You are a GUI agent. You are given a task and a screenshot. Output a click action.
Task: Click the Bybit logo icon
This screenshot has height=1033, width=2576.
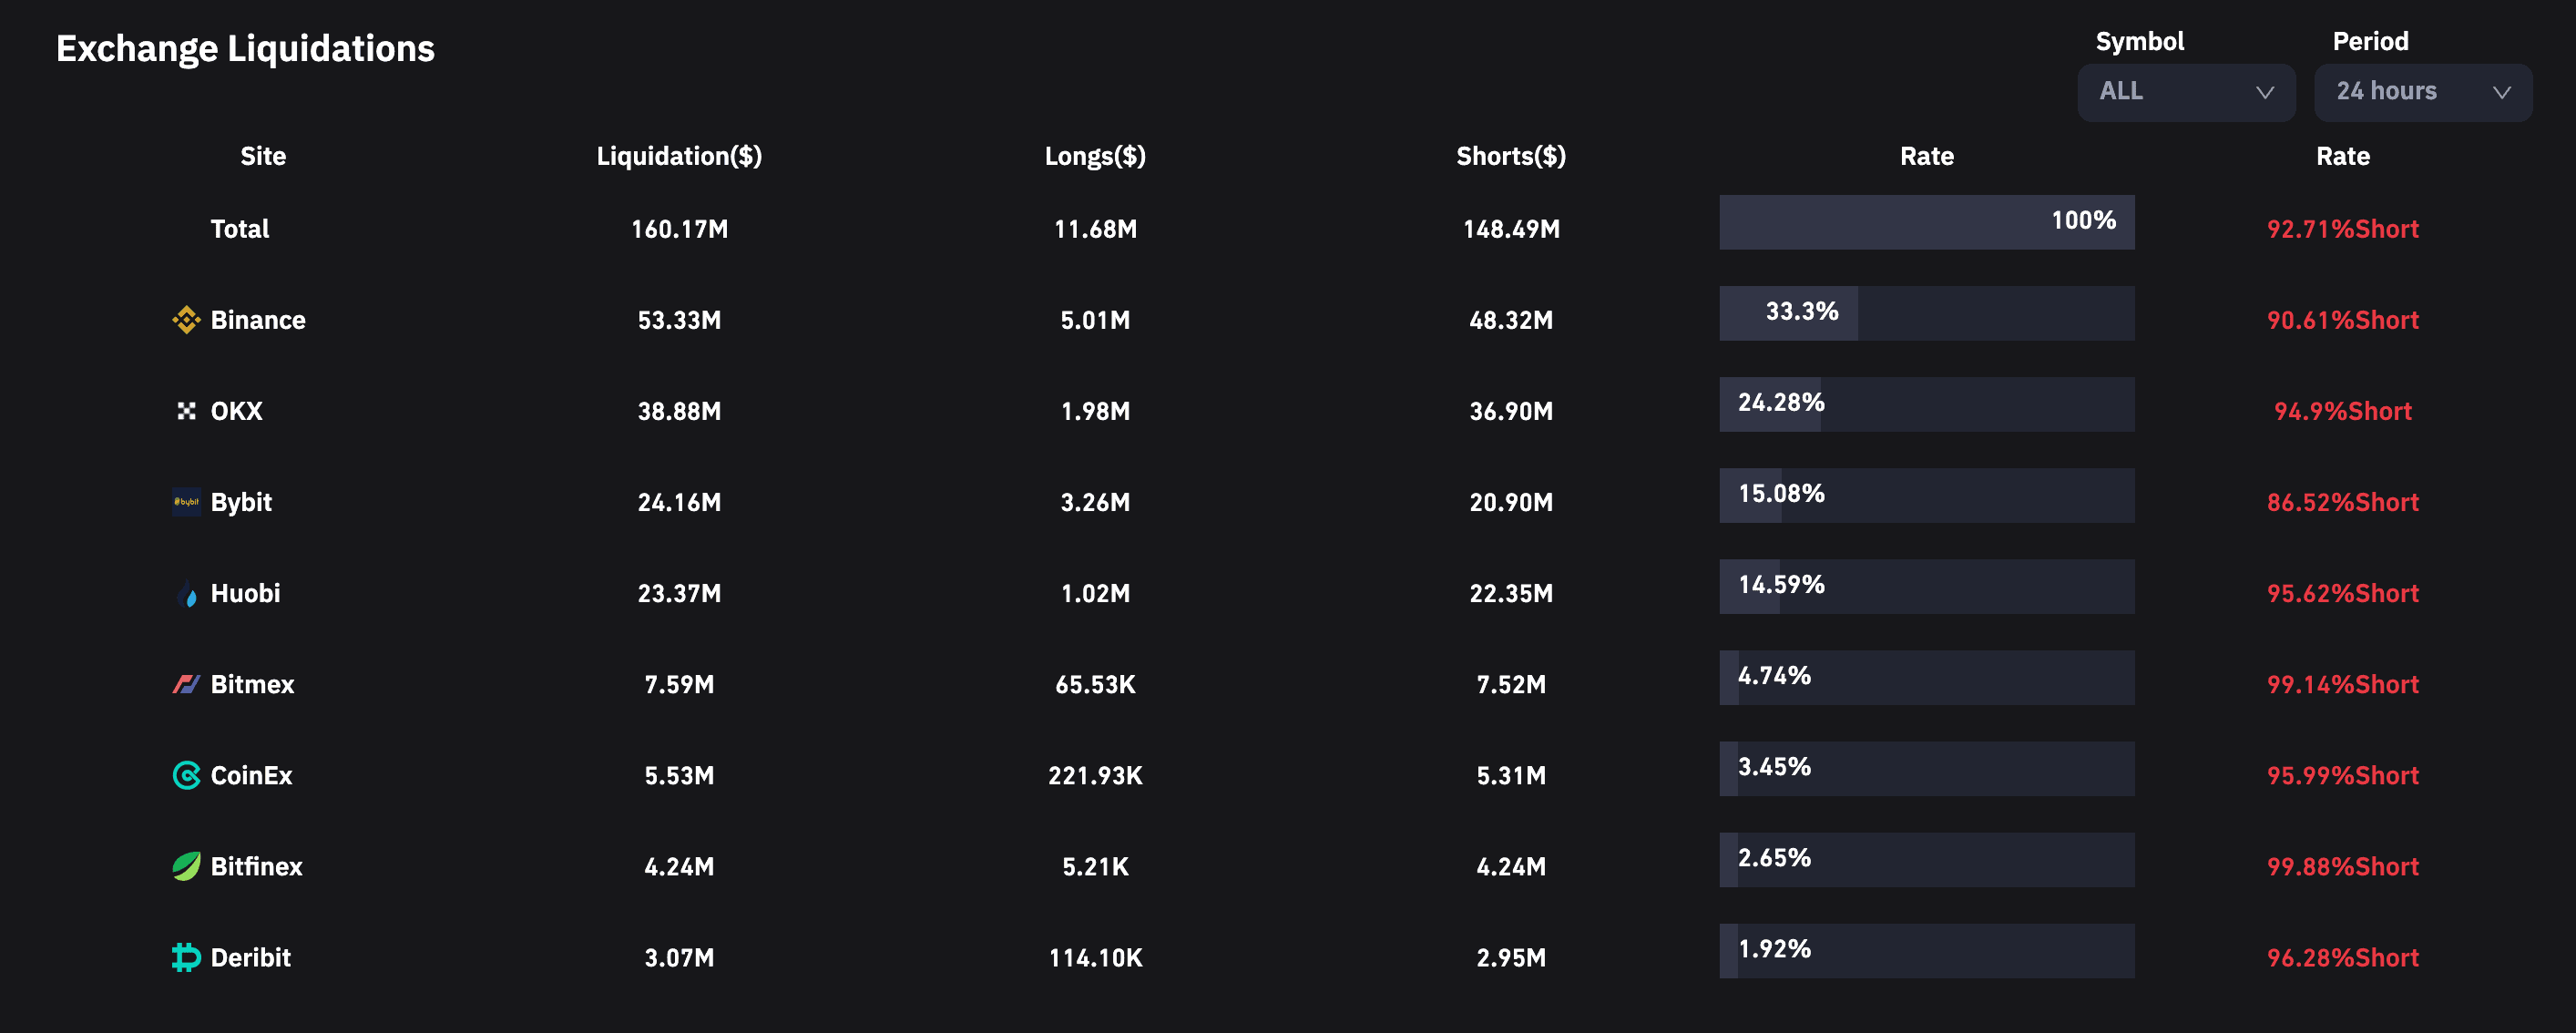tap(186, 502)
